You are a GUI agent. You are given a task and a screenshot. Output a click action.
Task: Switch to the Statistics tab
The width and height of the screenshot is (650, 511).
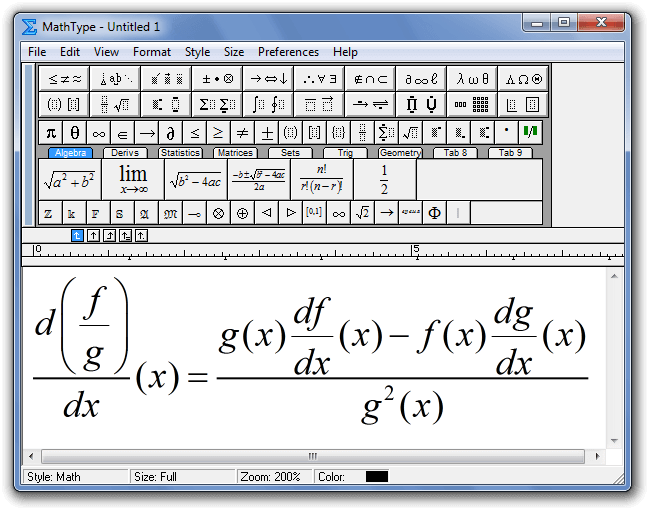[x=180, y=153]
